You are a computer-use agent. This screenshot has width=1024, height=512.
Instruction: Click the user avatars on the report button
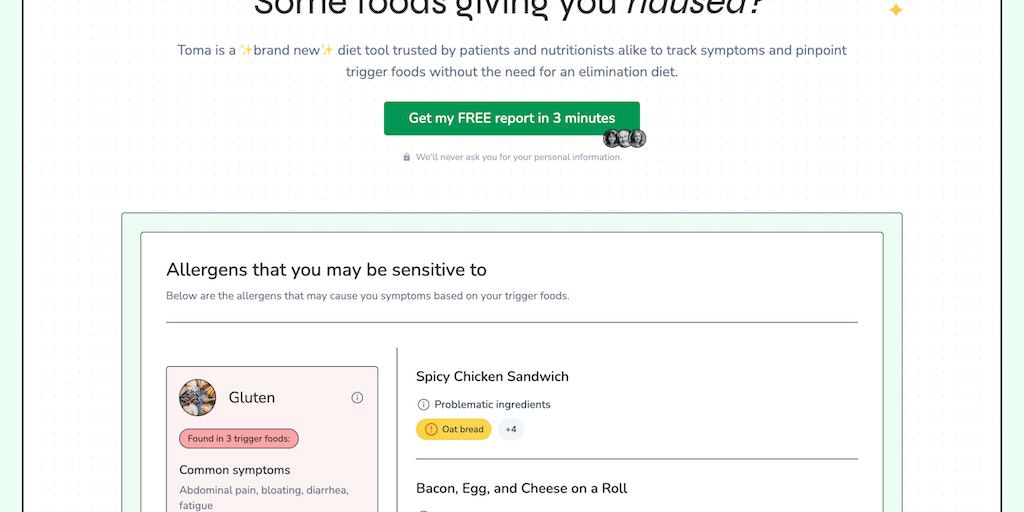point(624,139)
